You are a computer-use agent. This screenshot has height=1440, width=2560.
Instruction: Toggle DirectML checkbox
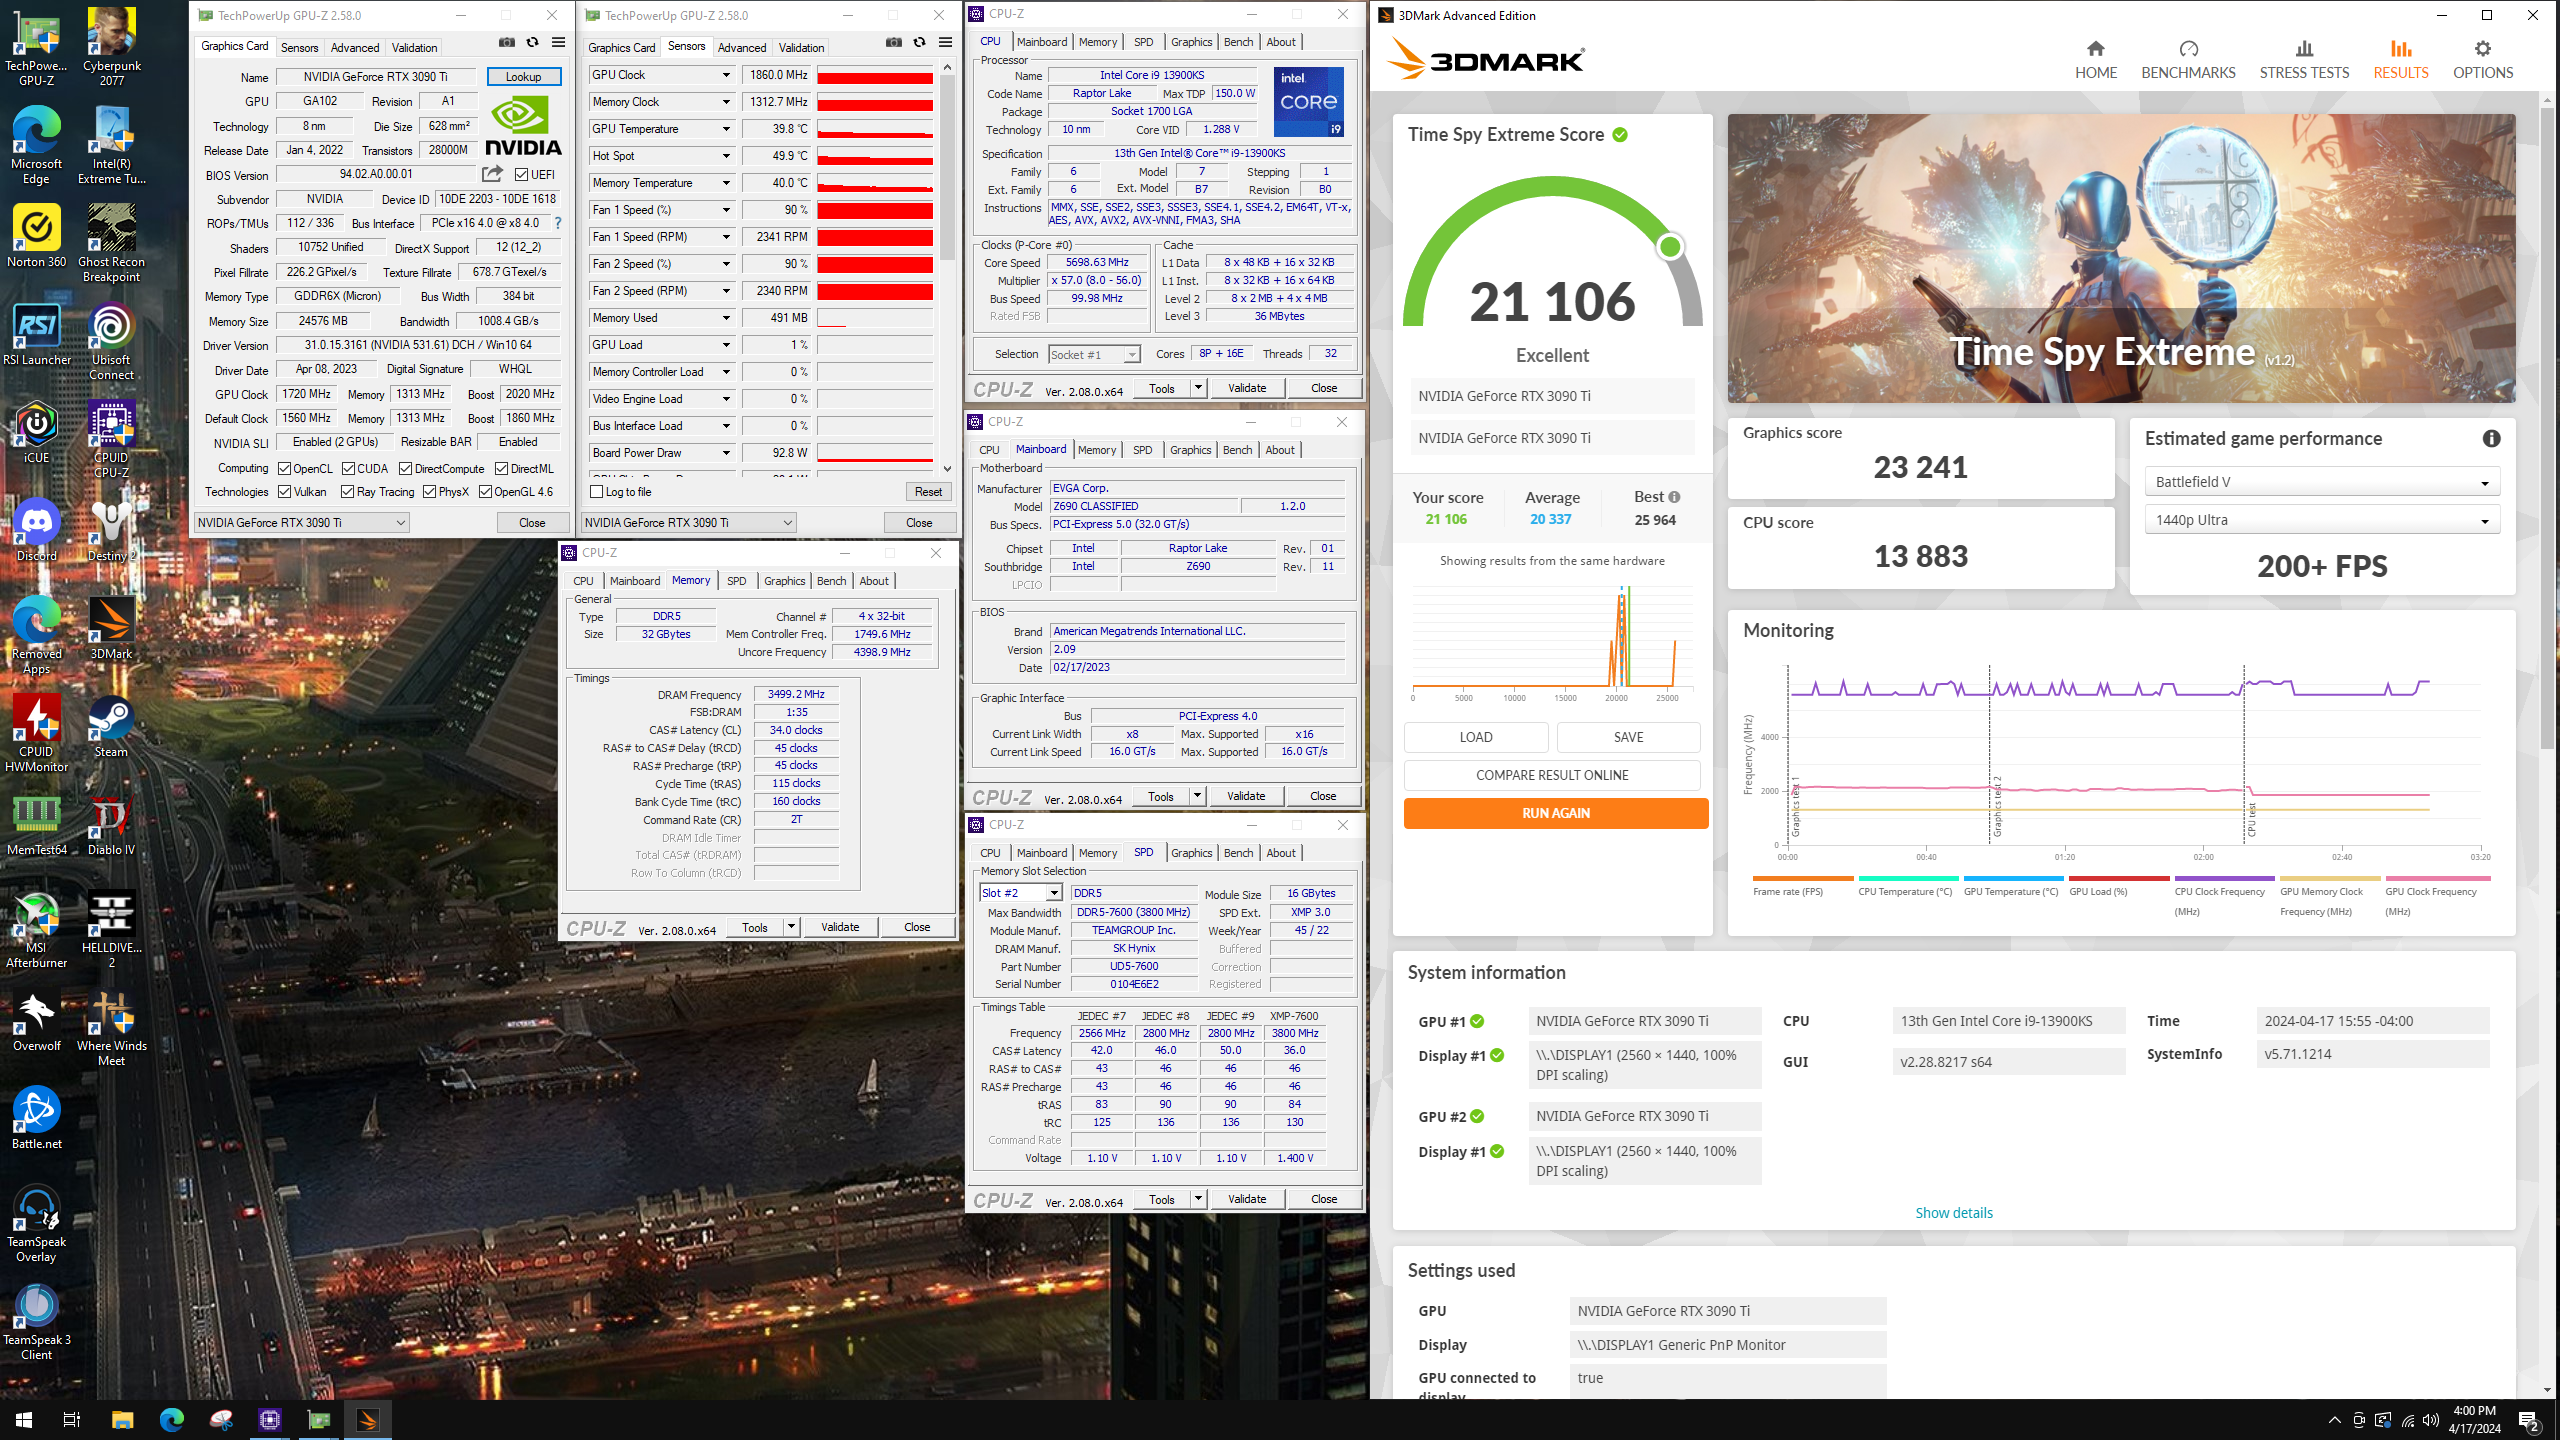501,468
